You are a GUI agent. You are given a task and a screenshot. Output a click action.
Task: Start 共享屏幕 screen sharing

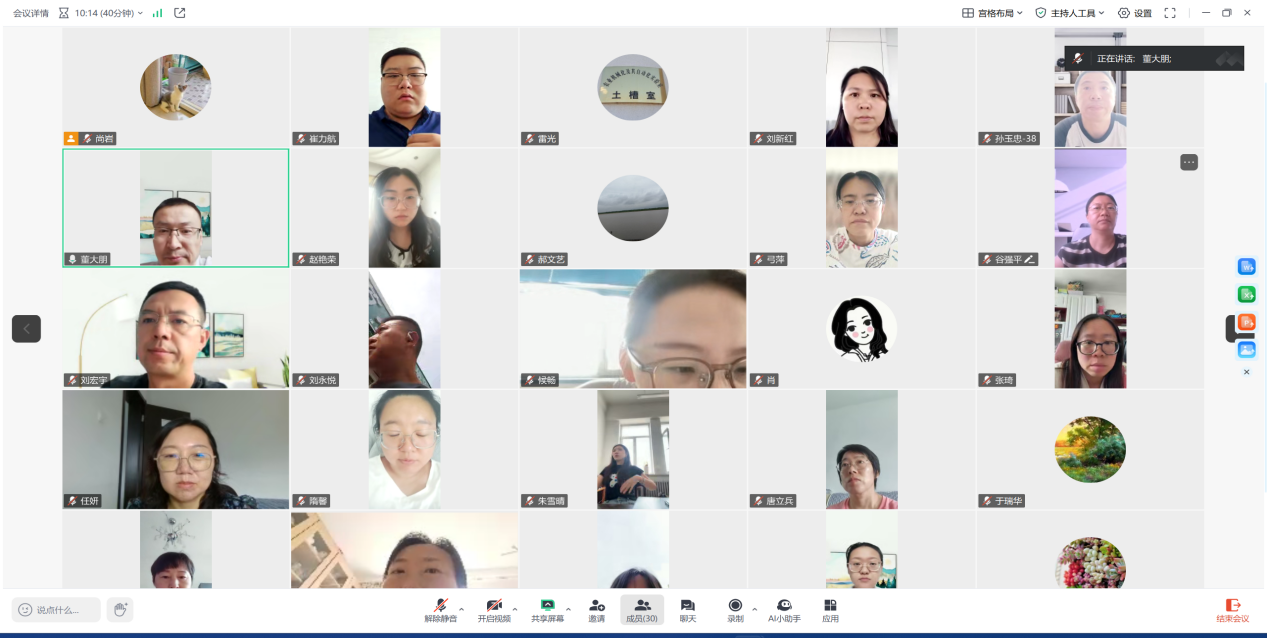click(x=547, y=610)
